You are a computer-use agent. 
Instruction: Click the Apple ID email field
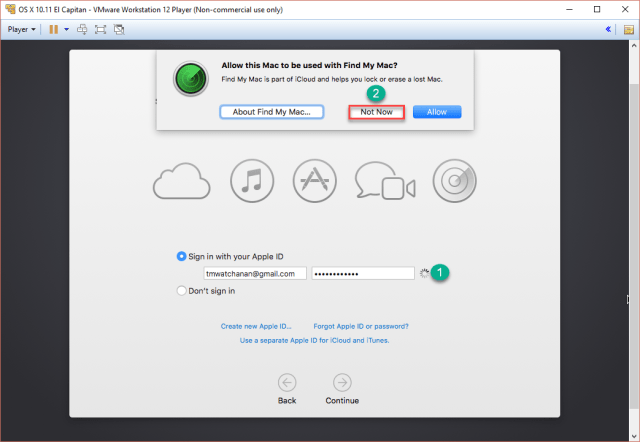click(255, 273)
